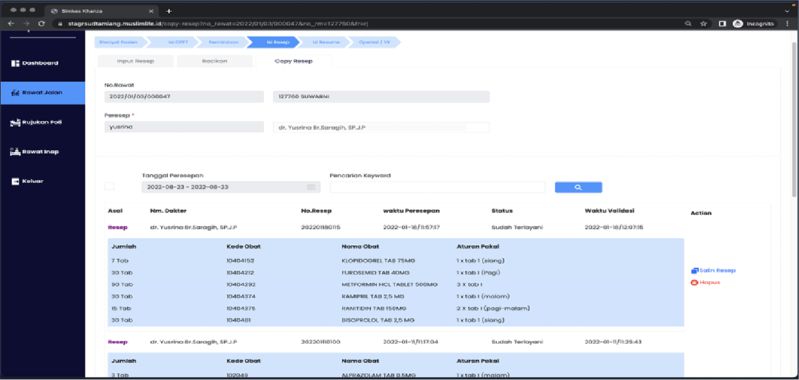The height and width of the screenshot is (380, 799).
Task: Open the browser tab search chevron
Action: [x=787, y=11]
